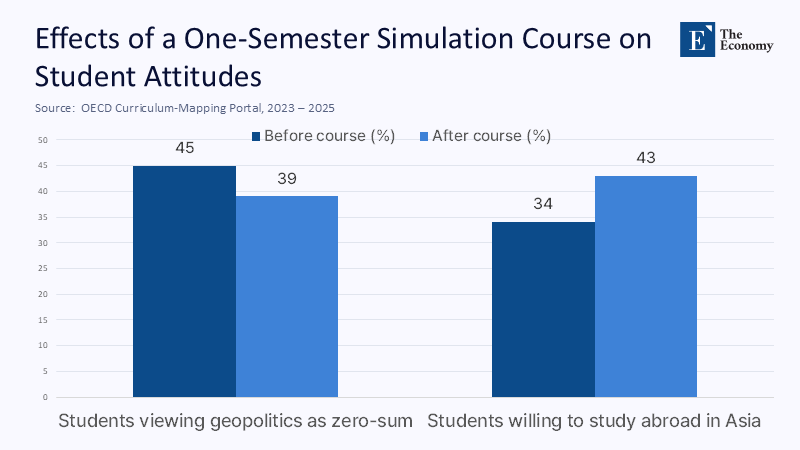Click the data label 34
Image resolution: width=800 pixels, height=450 pixels.
point(543,204)
